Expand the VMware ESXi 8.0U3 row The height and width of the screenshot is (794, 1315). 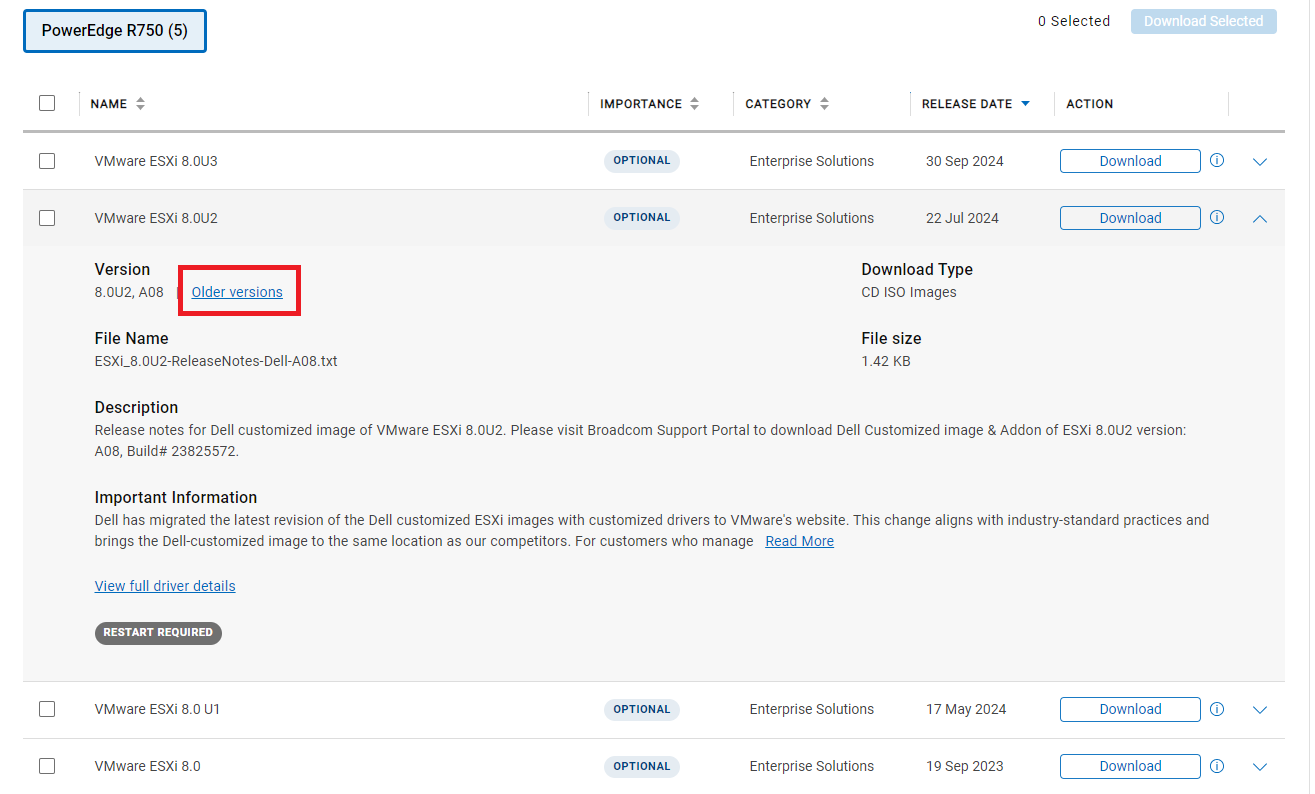(x=1260, y=161)
